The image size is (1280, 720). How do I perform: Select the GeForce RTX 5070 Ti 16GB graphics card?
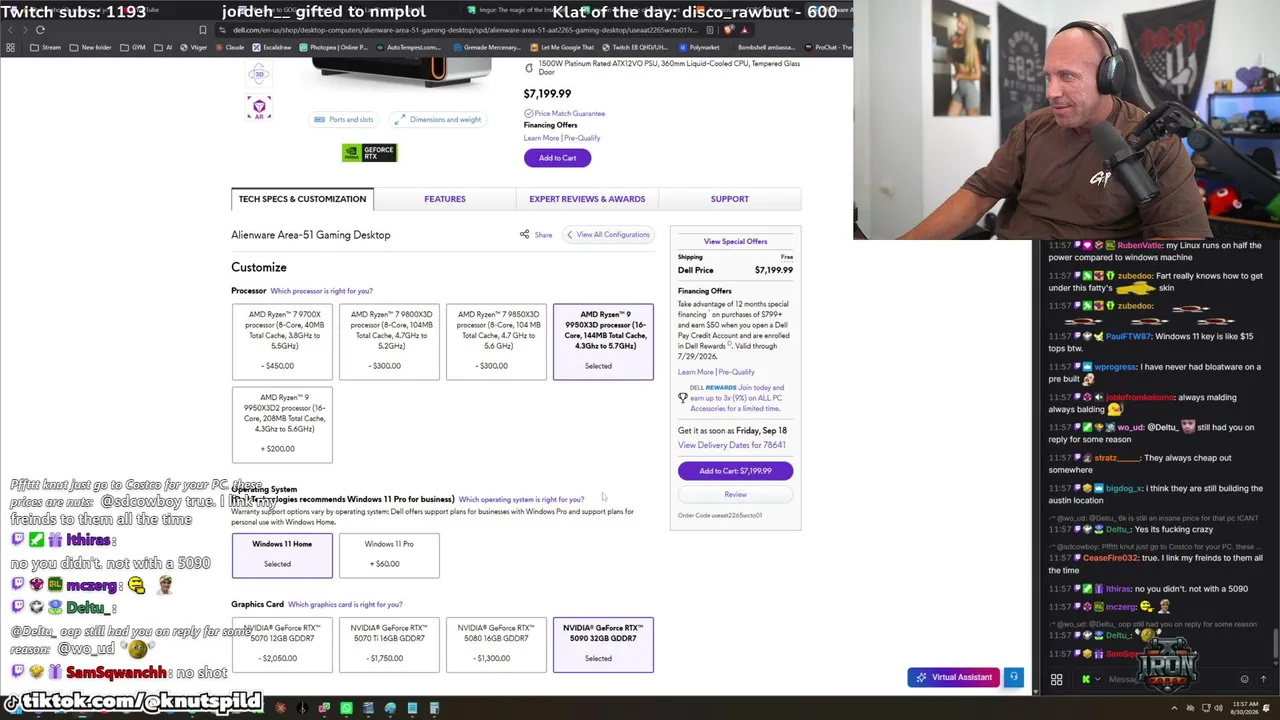click(389, 644)
